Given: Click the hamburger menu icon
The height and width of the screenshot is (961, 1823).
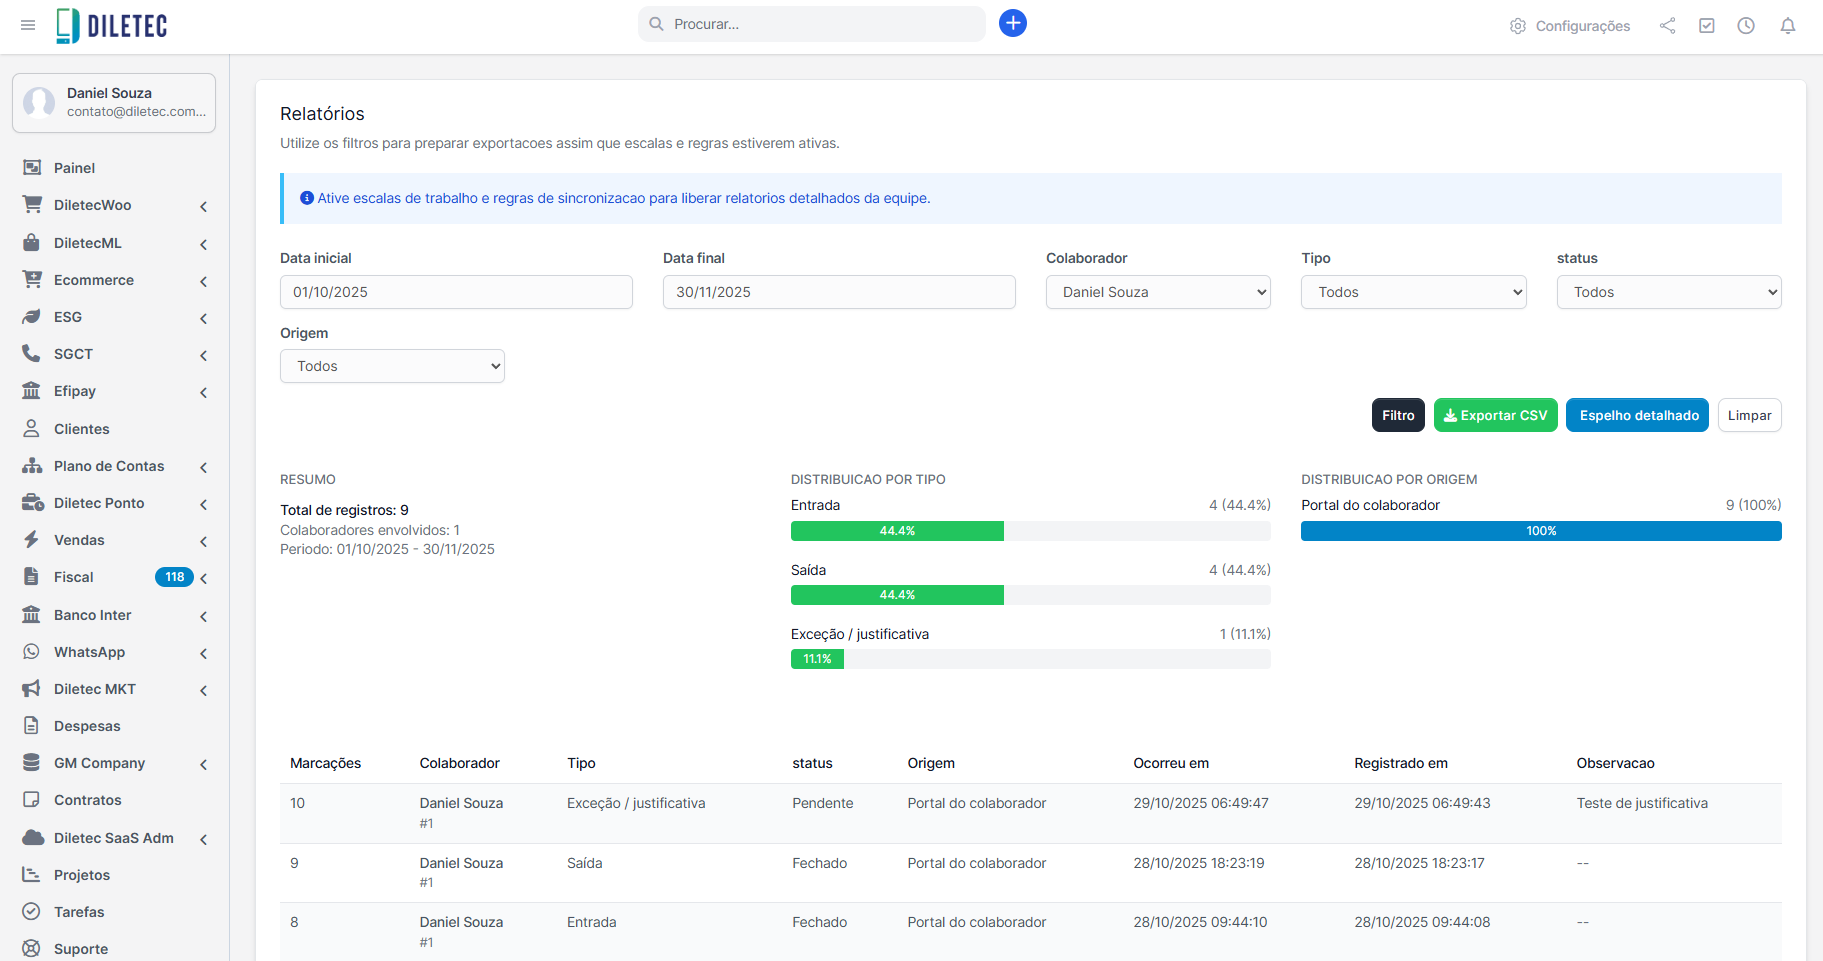Looking at the screenshot, I should [x=28, y=25].
